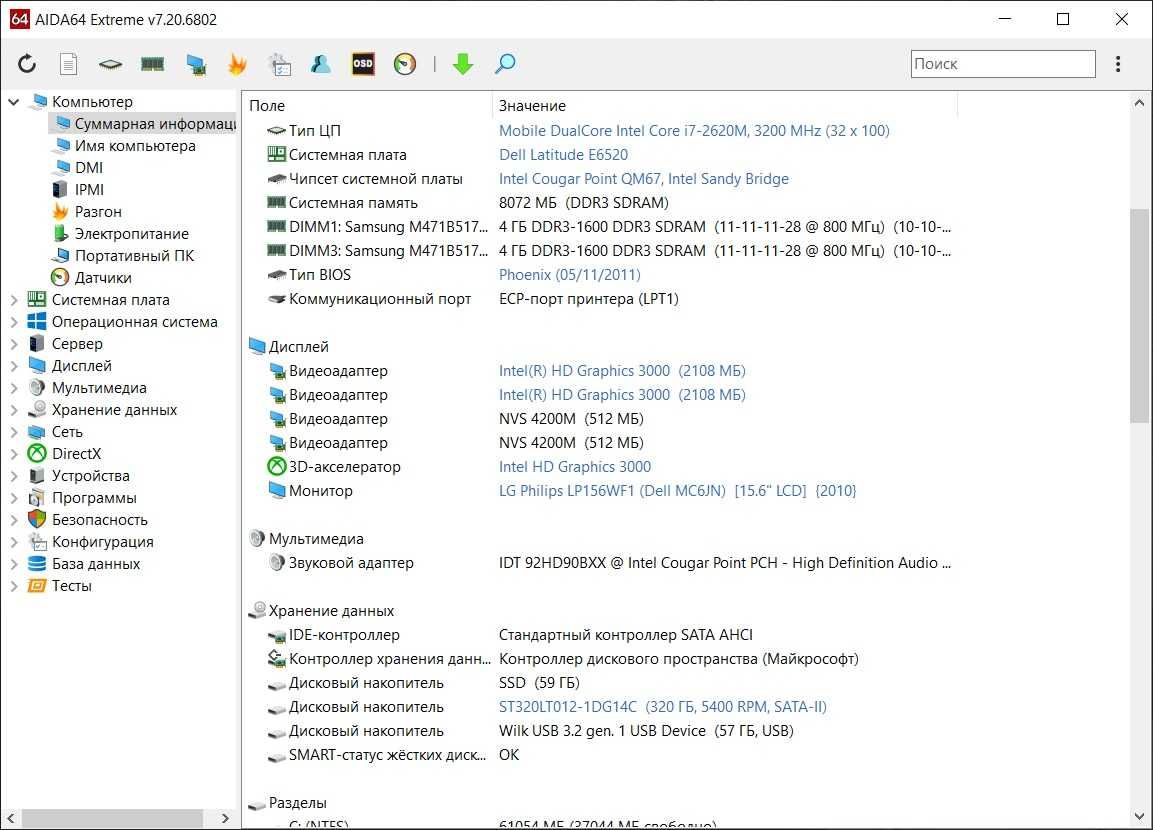
Task: Click the CPU chip toolbar icon
Action: pyautogui.click(x=110, y=65)
